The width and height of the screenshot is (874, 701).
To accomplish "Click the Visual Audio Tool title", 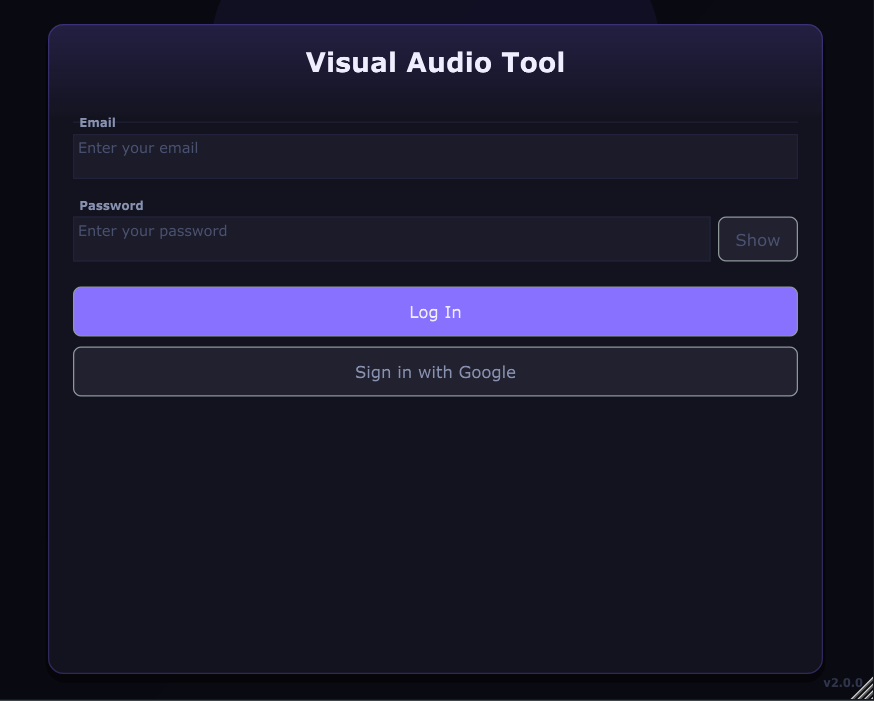I will tap(435, 62).
